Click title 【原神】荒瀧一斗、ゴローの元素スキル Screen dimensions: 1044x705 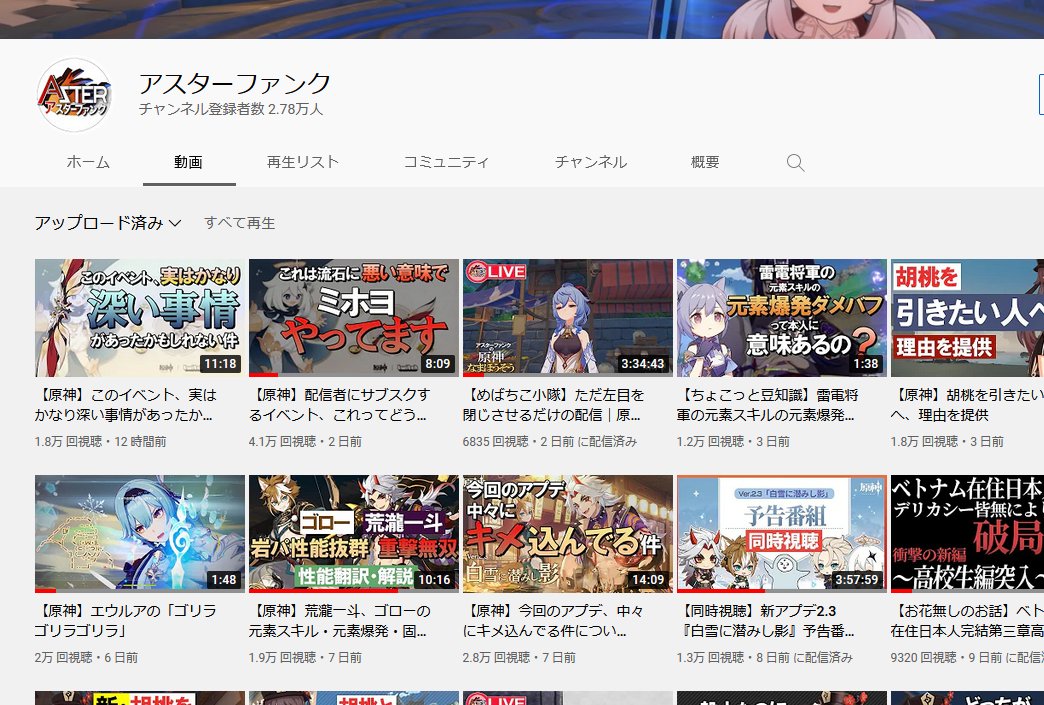[340, 620]
